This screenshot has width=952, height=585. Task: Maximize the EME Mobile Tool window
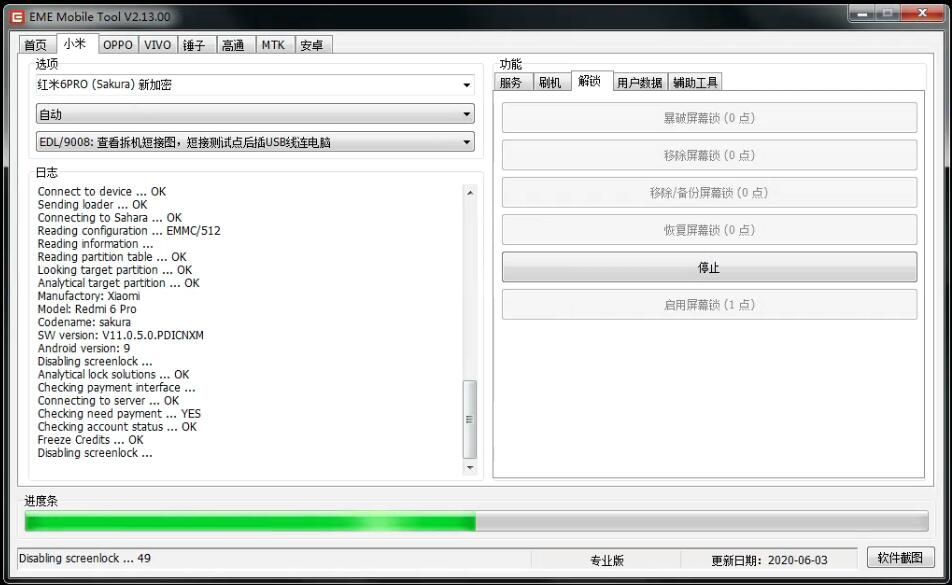pyautogui.click(x=888, y=13)
